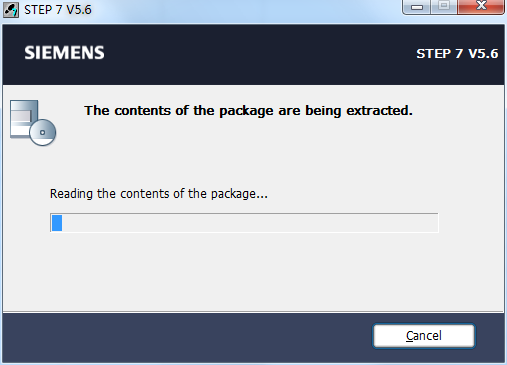Viewport: 507px width, 365px height.
Task: Click the dark footer bar left of Cancel
Action: pyautogui.click(x=187, y=337)
